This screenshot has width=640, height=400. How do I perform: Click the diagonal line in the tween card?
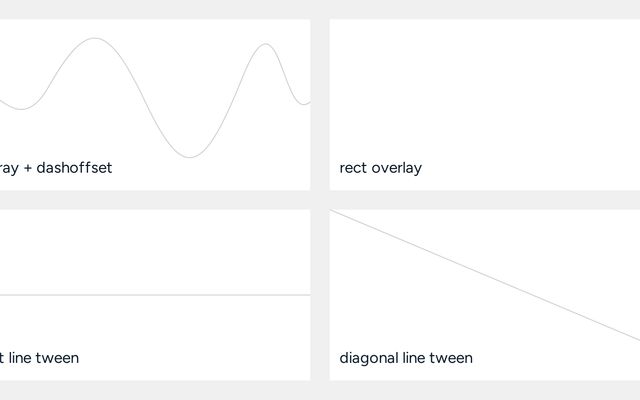click(485, 275)
